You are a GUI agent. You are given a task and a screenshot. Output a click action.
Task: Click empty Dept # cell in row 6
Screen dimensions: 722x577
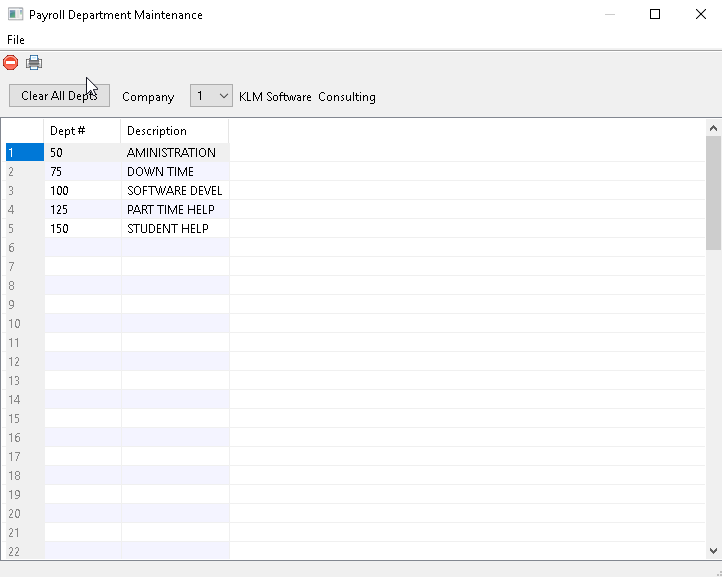coord(83,247)
